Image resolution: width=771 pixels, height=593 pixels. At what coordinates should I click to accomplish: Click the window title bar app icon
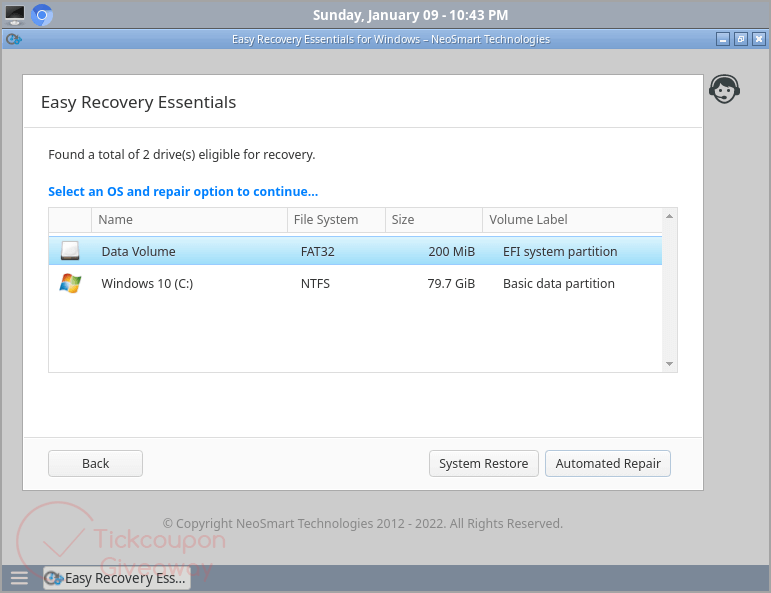(14, 39)
